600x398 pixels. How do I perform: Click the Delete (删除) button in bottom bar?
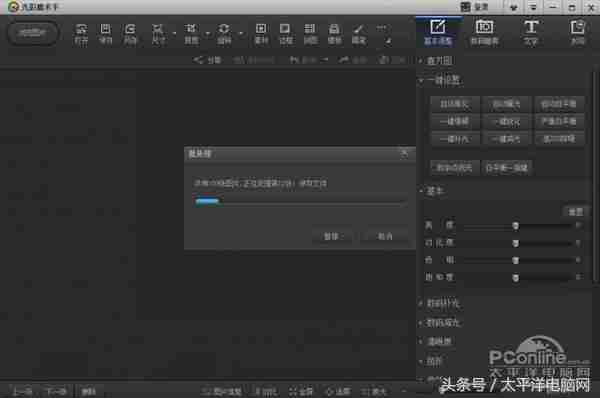point(89,391)
